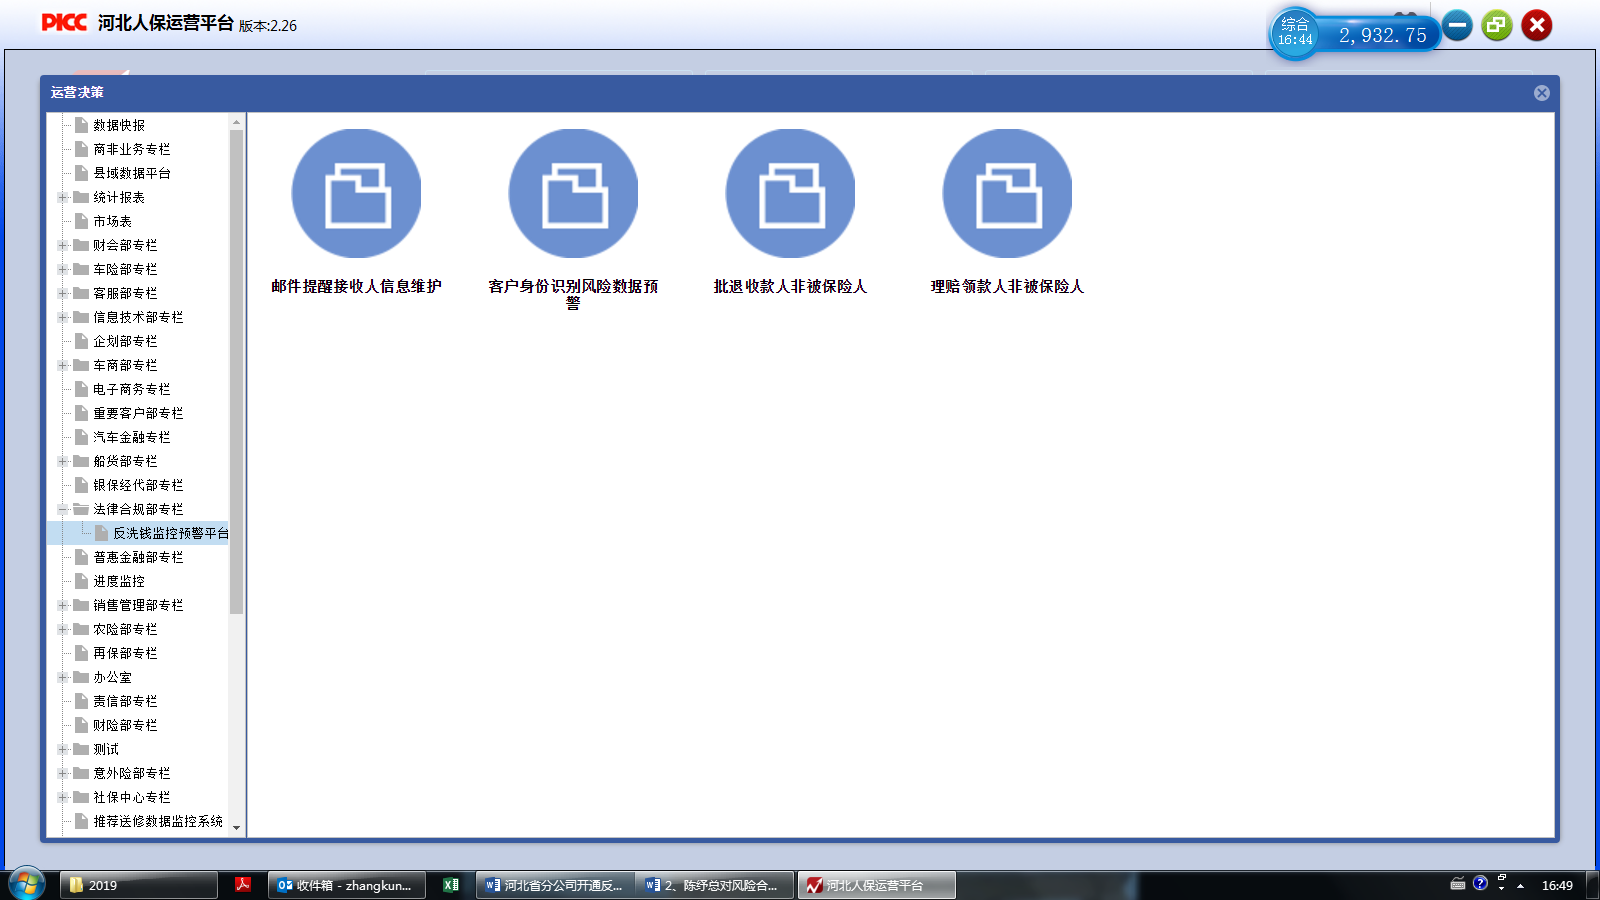Select 推荐送修数据监控系统 tree item
The height and width of the screenshot is (900, 1600).
(x=158, y=821)
